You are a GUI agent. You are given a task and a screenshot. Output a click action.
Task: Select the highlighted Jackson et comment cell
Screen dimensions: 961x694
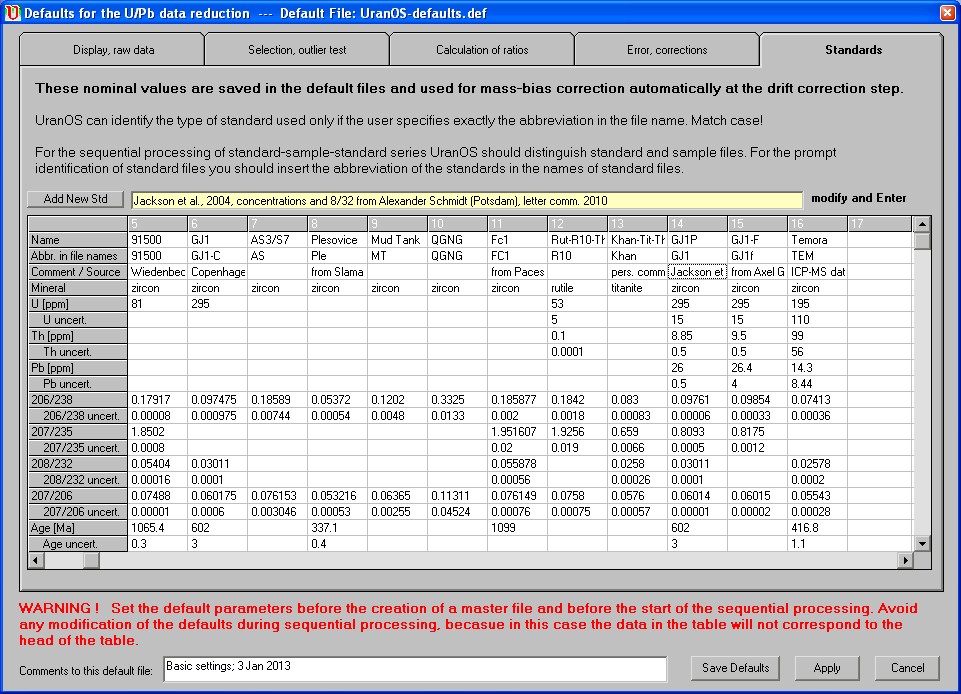pos(697,272)
